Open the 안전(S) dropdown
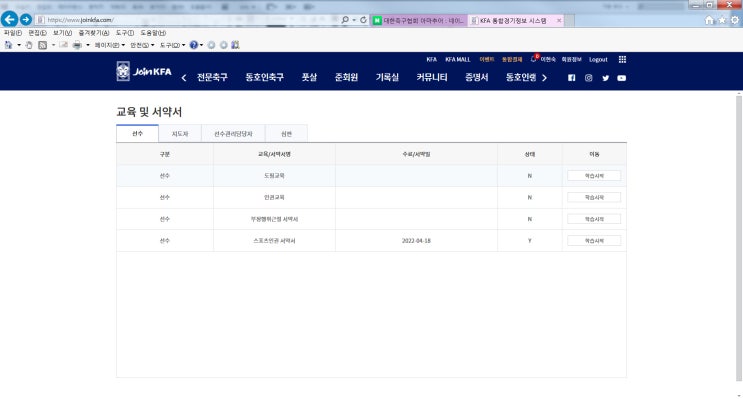Screen dimensions: 743x399 (x=142, y=45)
